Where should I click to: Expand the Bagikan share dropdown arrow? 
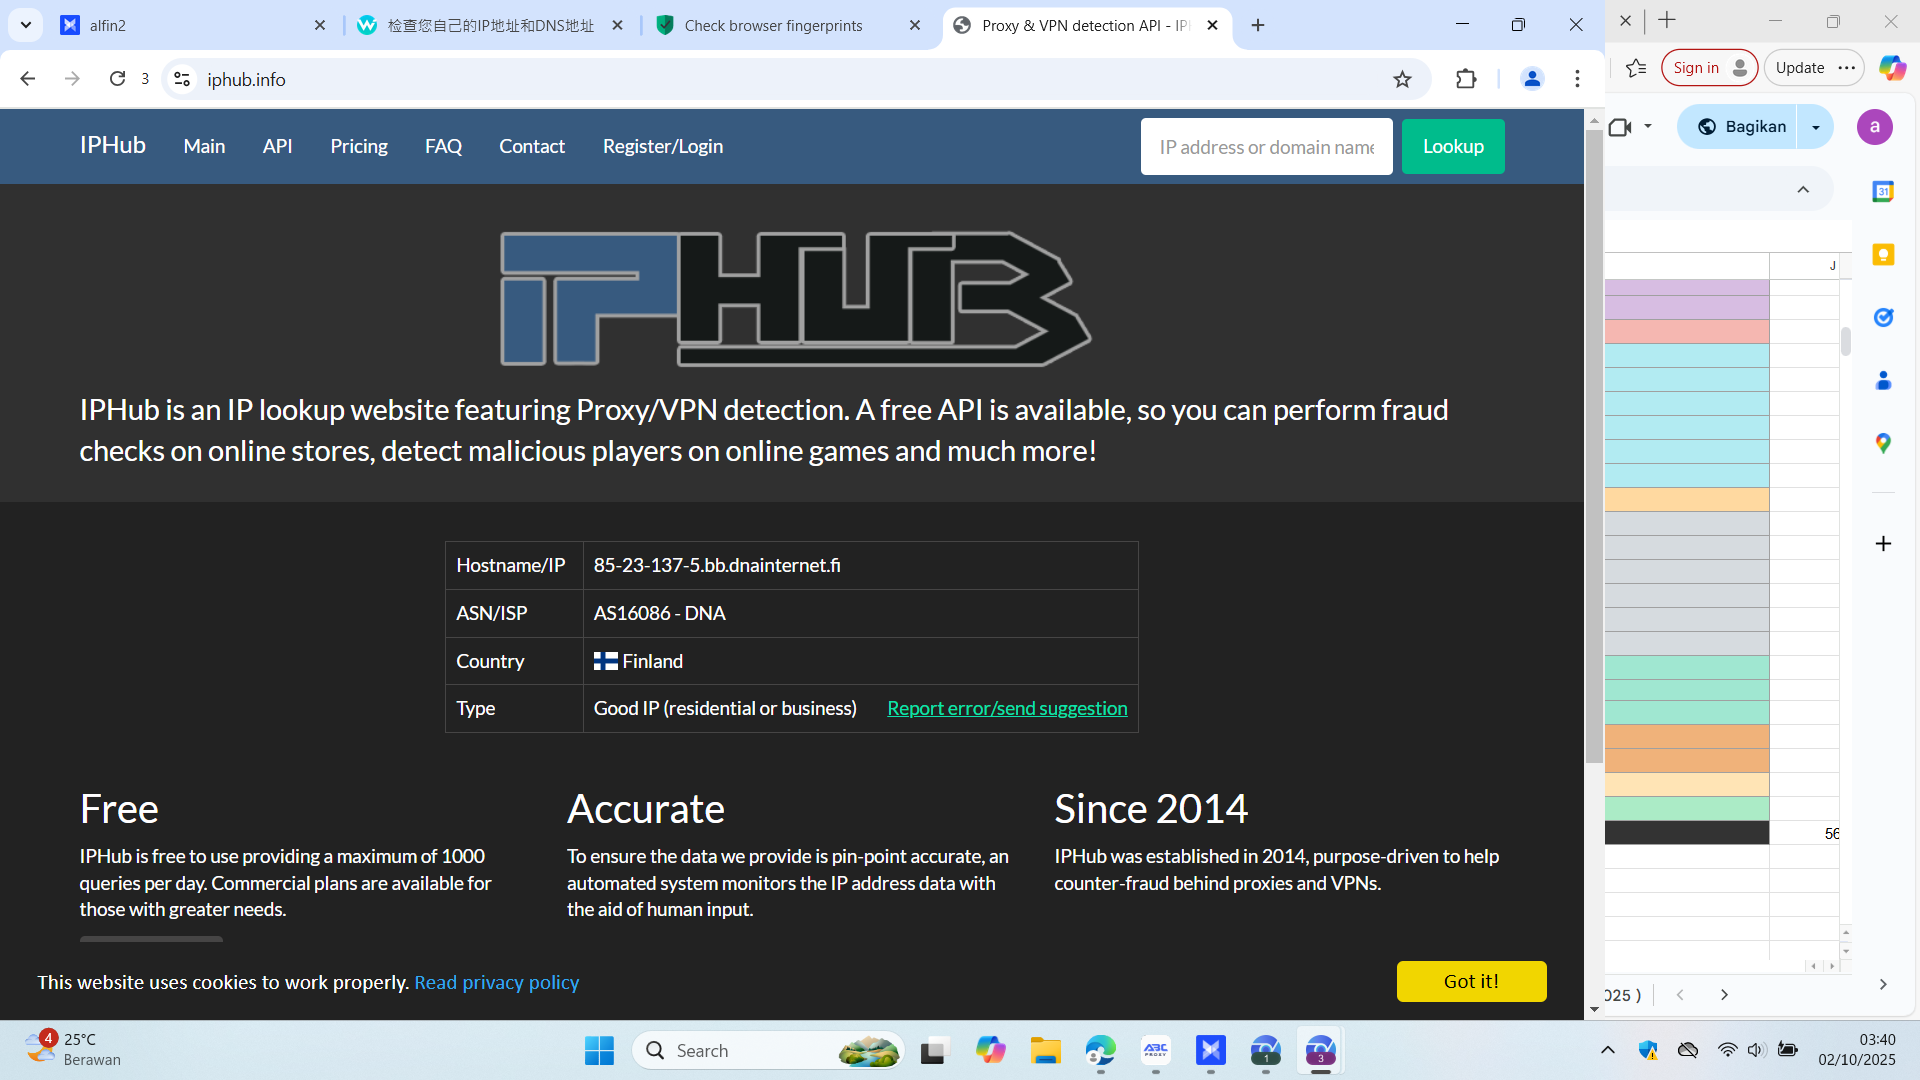point(1816,127)
